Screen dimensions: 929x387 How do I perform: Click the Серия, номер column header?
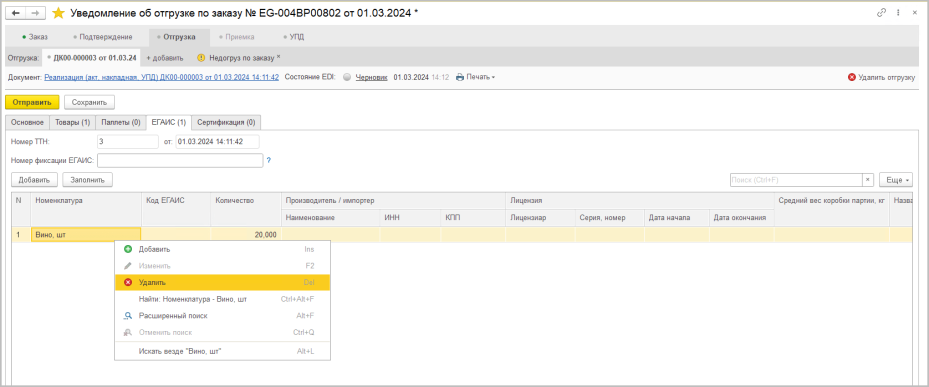[x=610, y=218]
